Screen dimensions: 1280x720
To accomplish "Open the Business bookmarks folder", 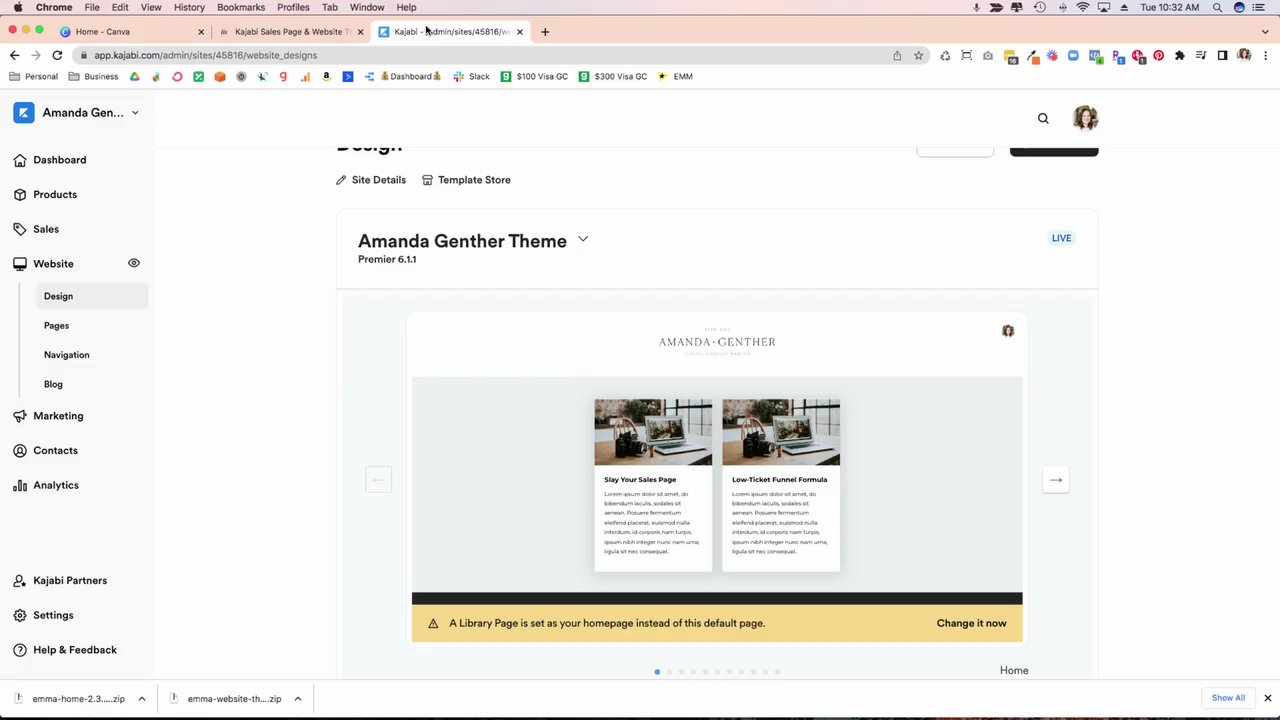I will [x=94, y=77].
